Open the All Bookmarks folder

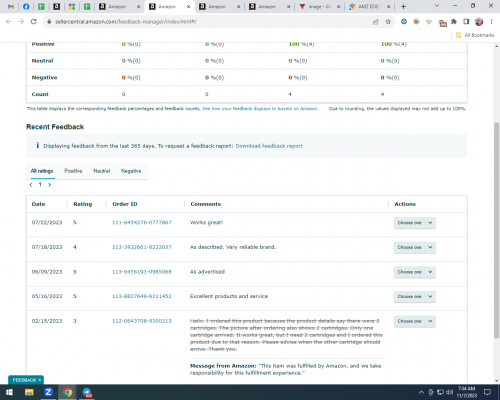475,35
